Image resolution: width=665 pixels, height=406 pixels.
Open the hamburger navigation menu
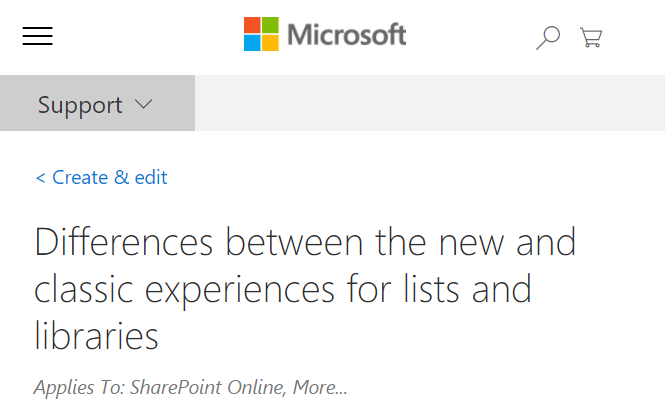point(37,36)
